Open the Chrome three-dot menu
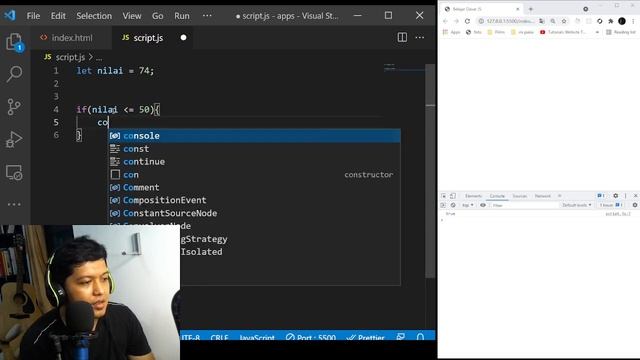 tap(633, 21)
